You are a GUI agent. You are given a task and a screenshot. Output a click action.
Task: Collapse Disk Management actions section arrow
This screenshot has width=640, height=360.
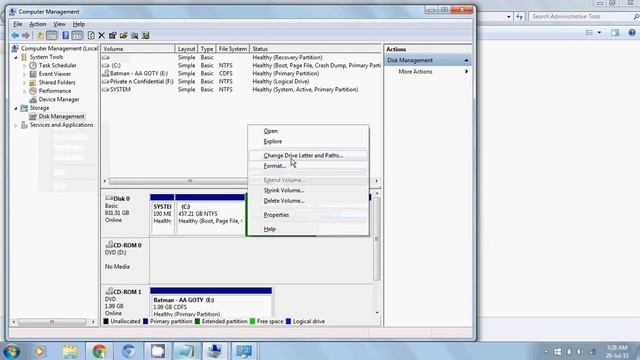(466, 60)
